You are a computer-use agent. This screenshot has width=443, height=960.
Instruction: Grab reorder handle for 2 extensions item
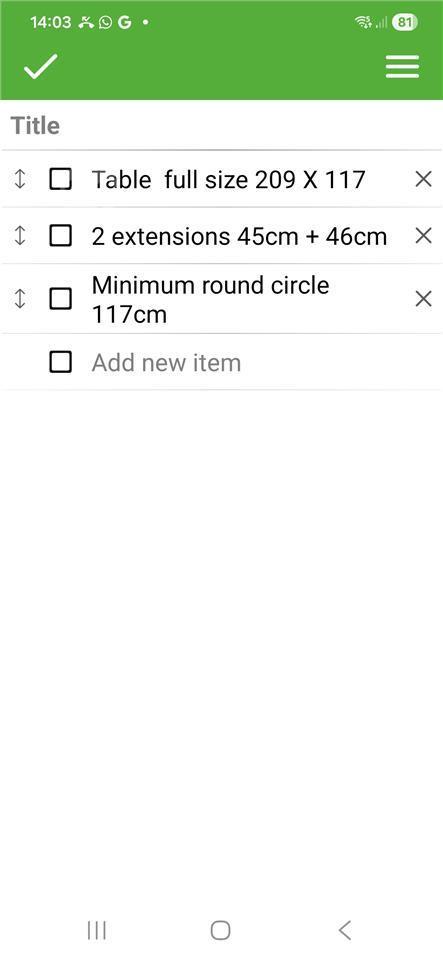coord(20,236)
